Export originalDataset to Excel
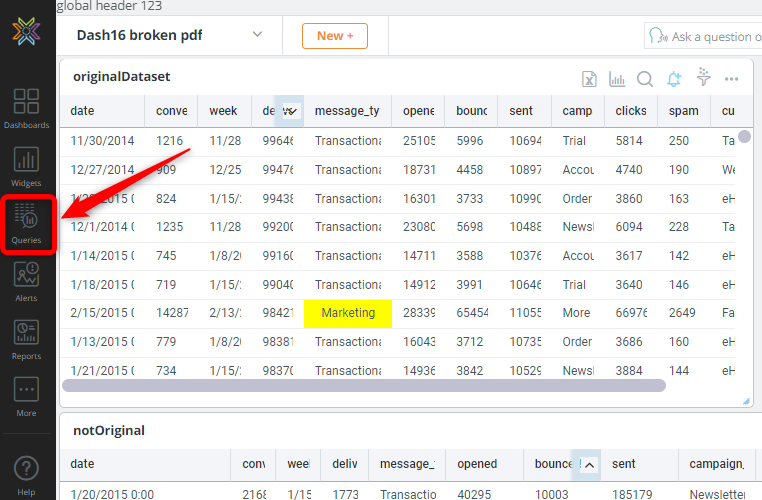This screenshot has height=500, width=762. click(x=590, y=79)
